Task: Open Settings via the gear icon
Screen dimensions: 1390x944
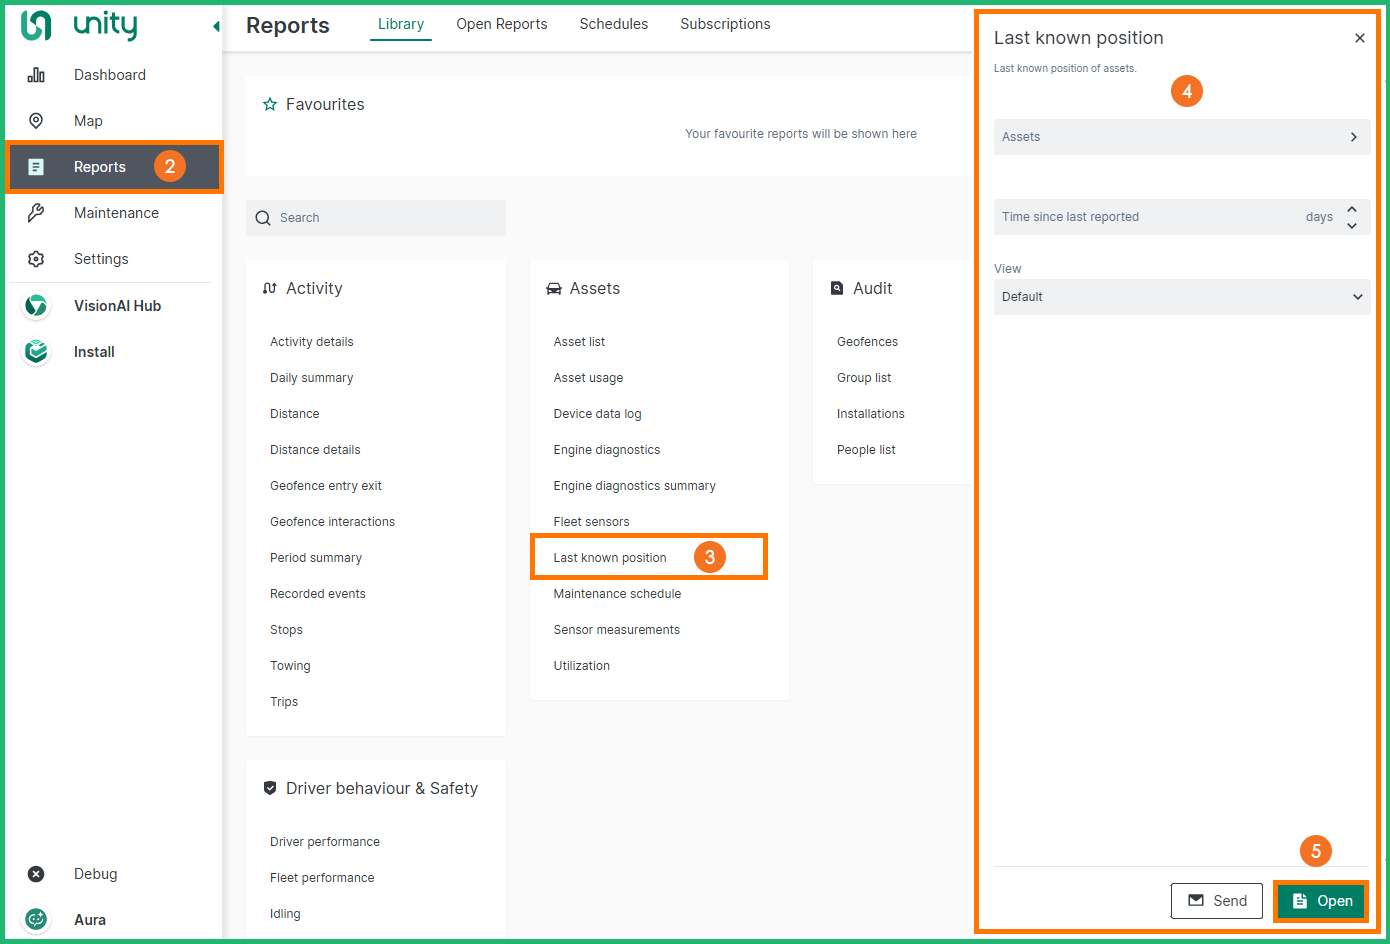Action: tap(36, 259)
